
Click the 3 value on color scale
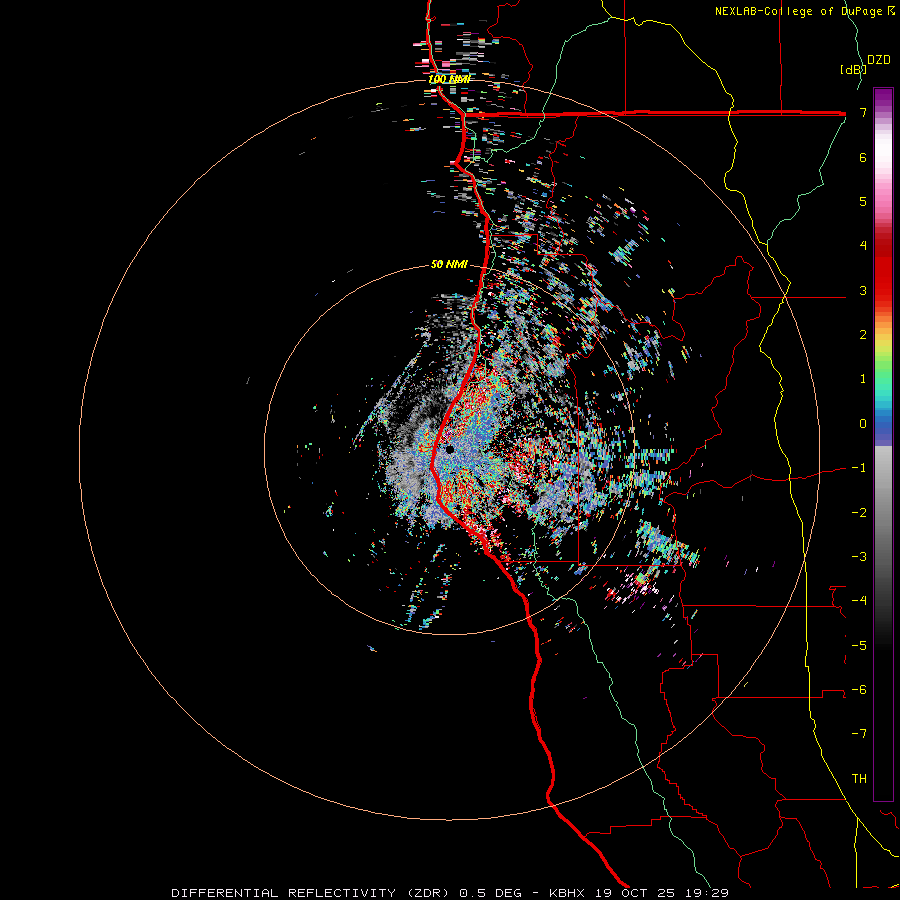(x=863, y=290)
